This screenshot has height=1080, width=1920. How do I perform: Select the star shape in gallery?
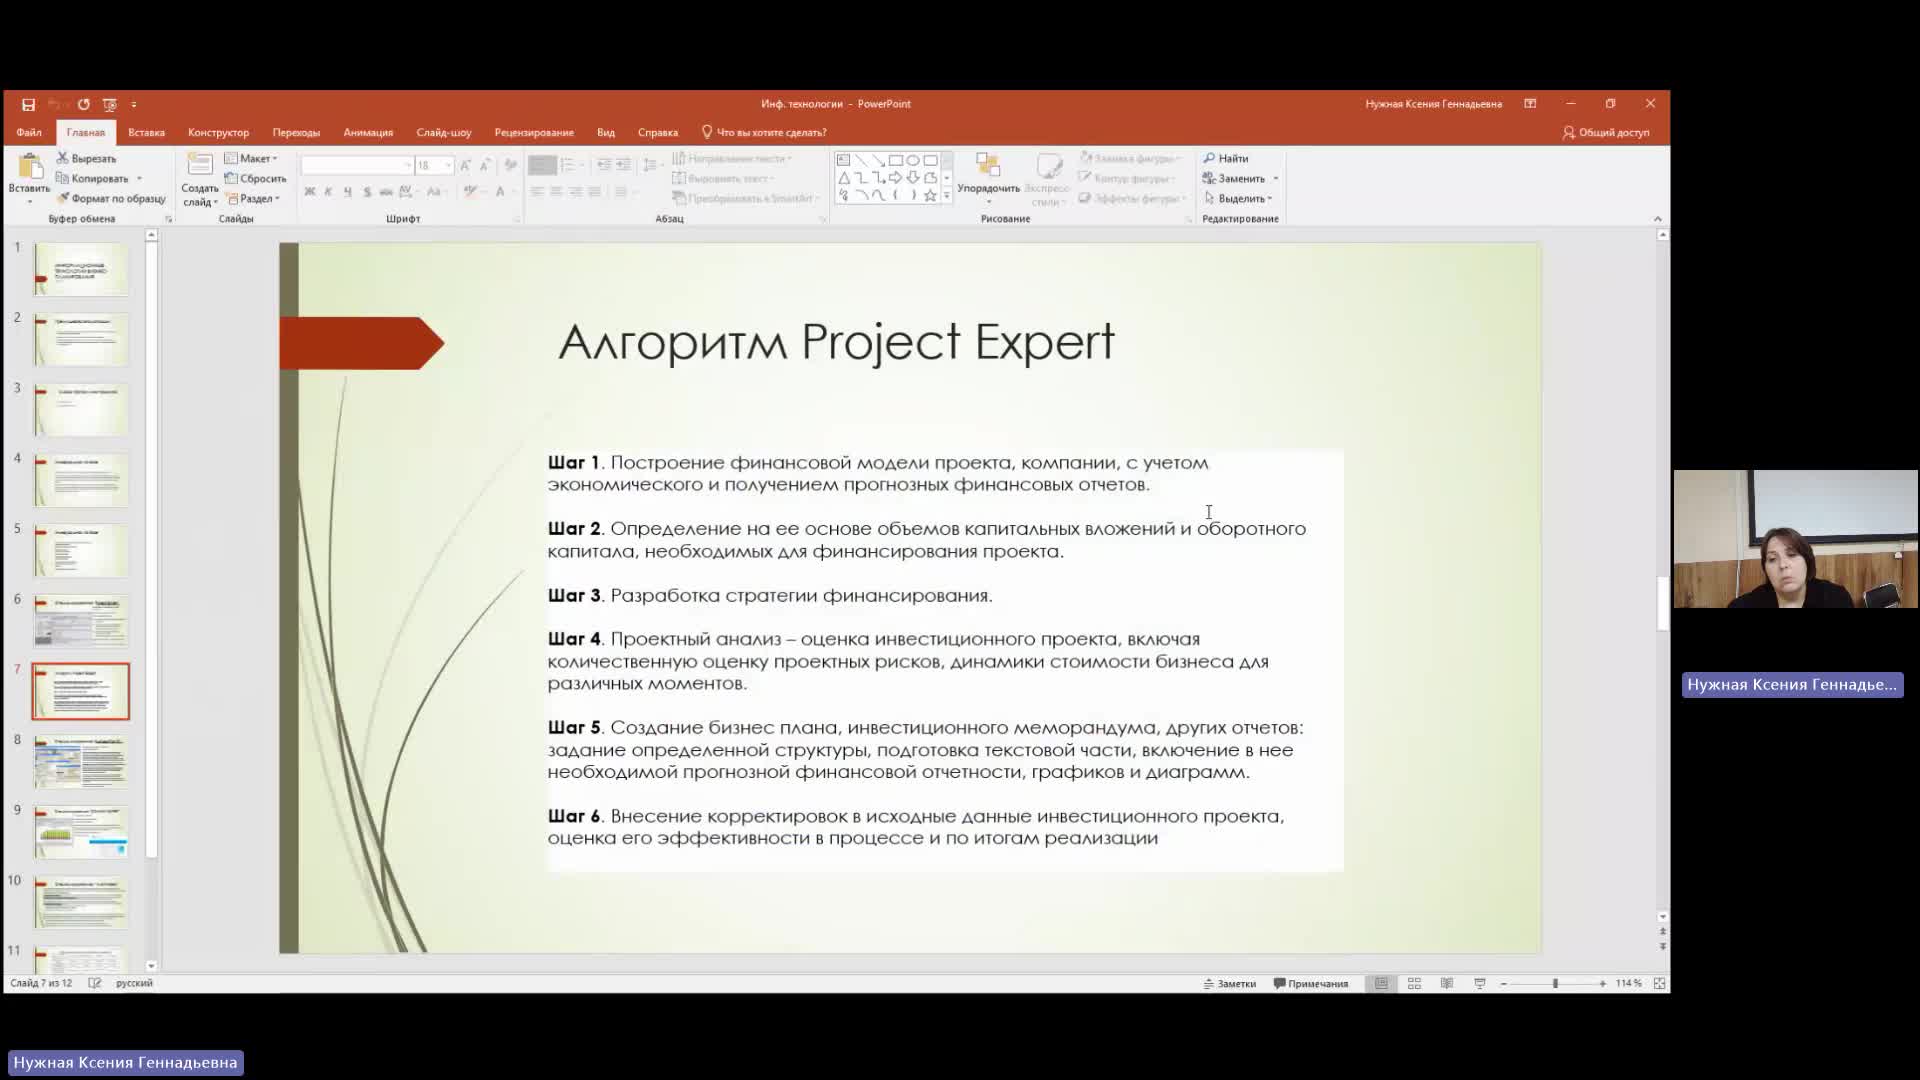coord(930,196)
